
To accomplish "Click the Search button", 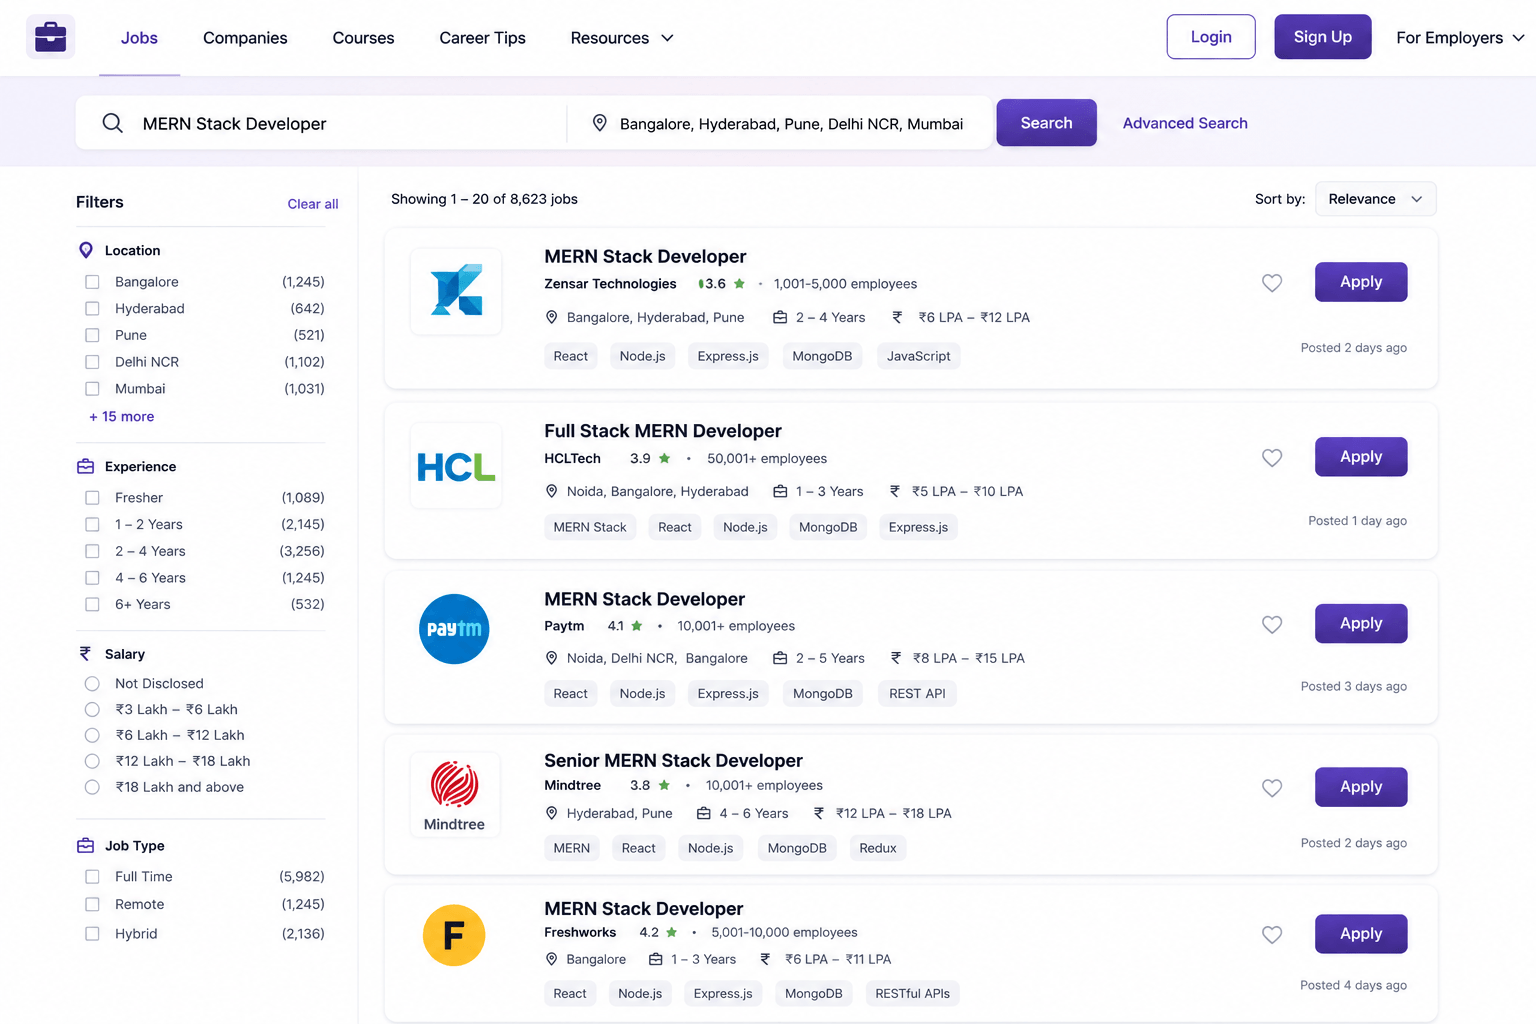I will coord(1046,123).
